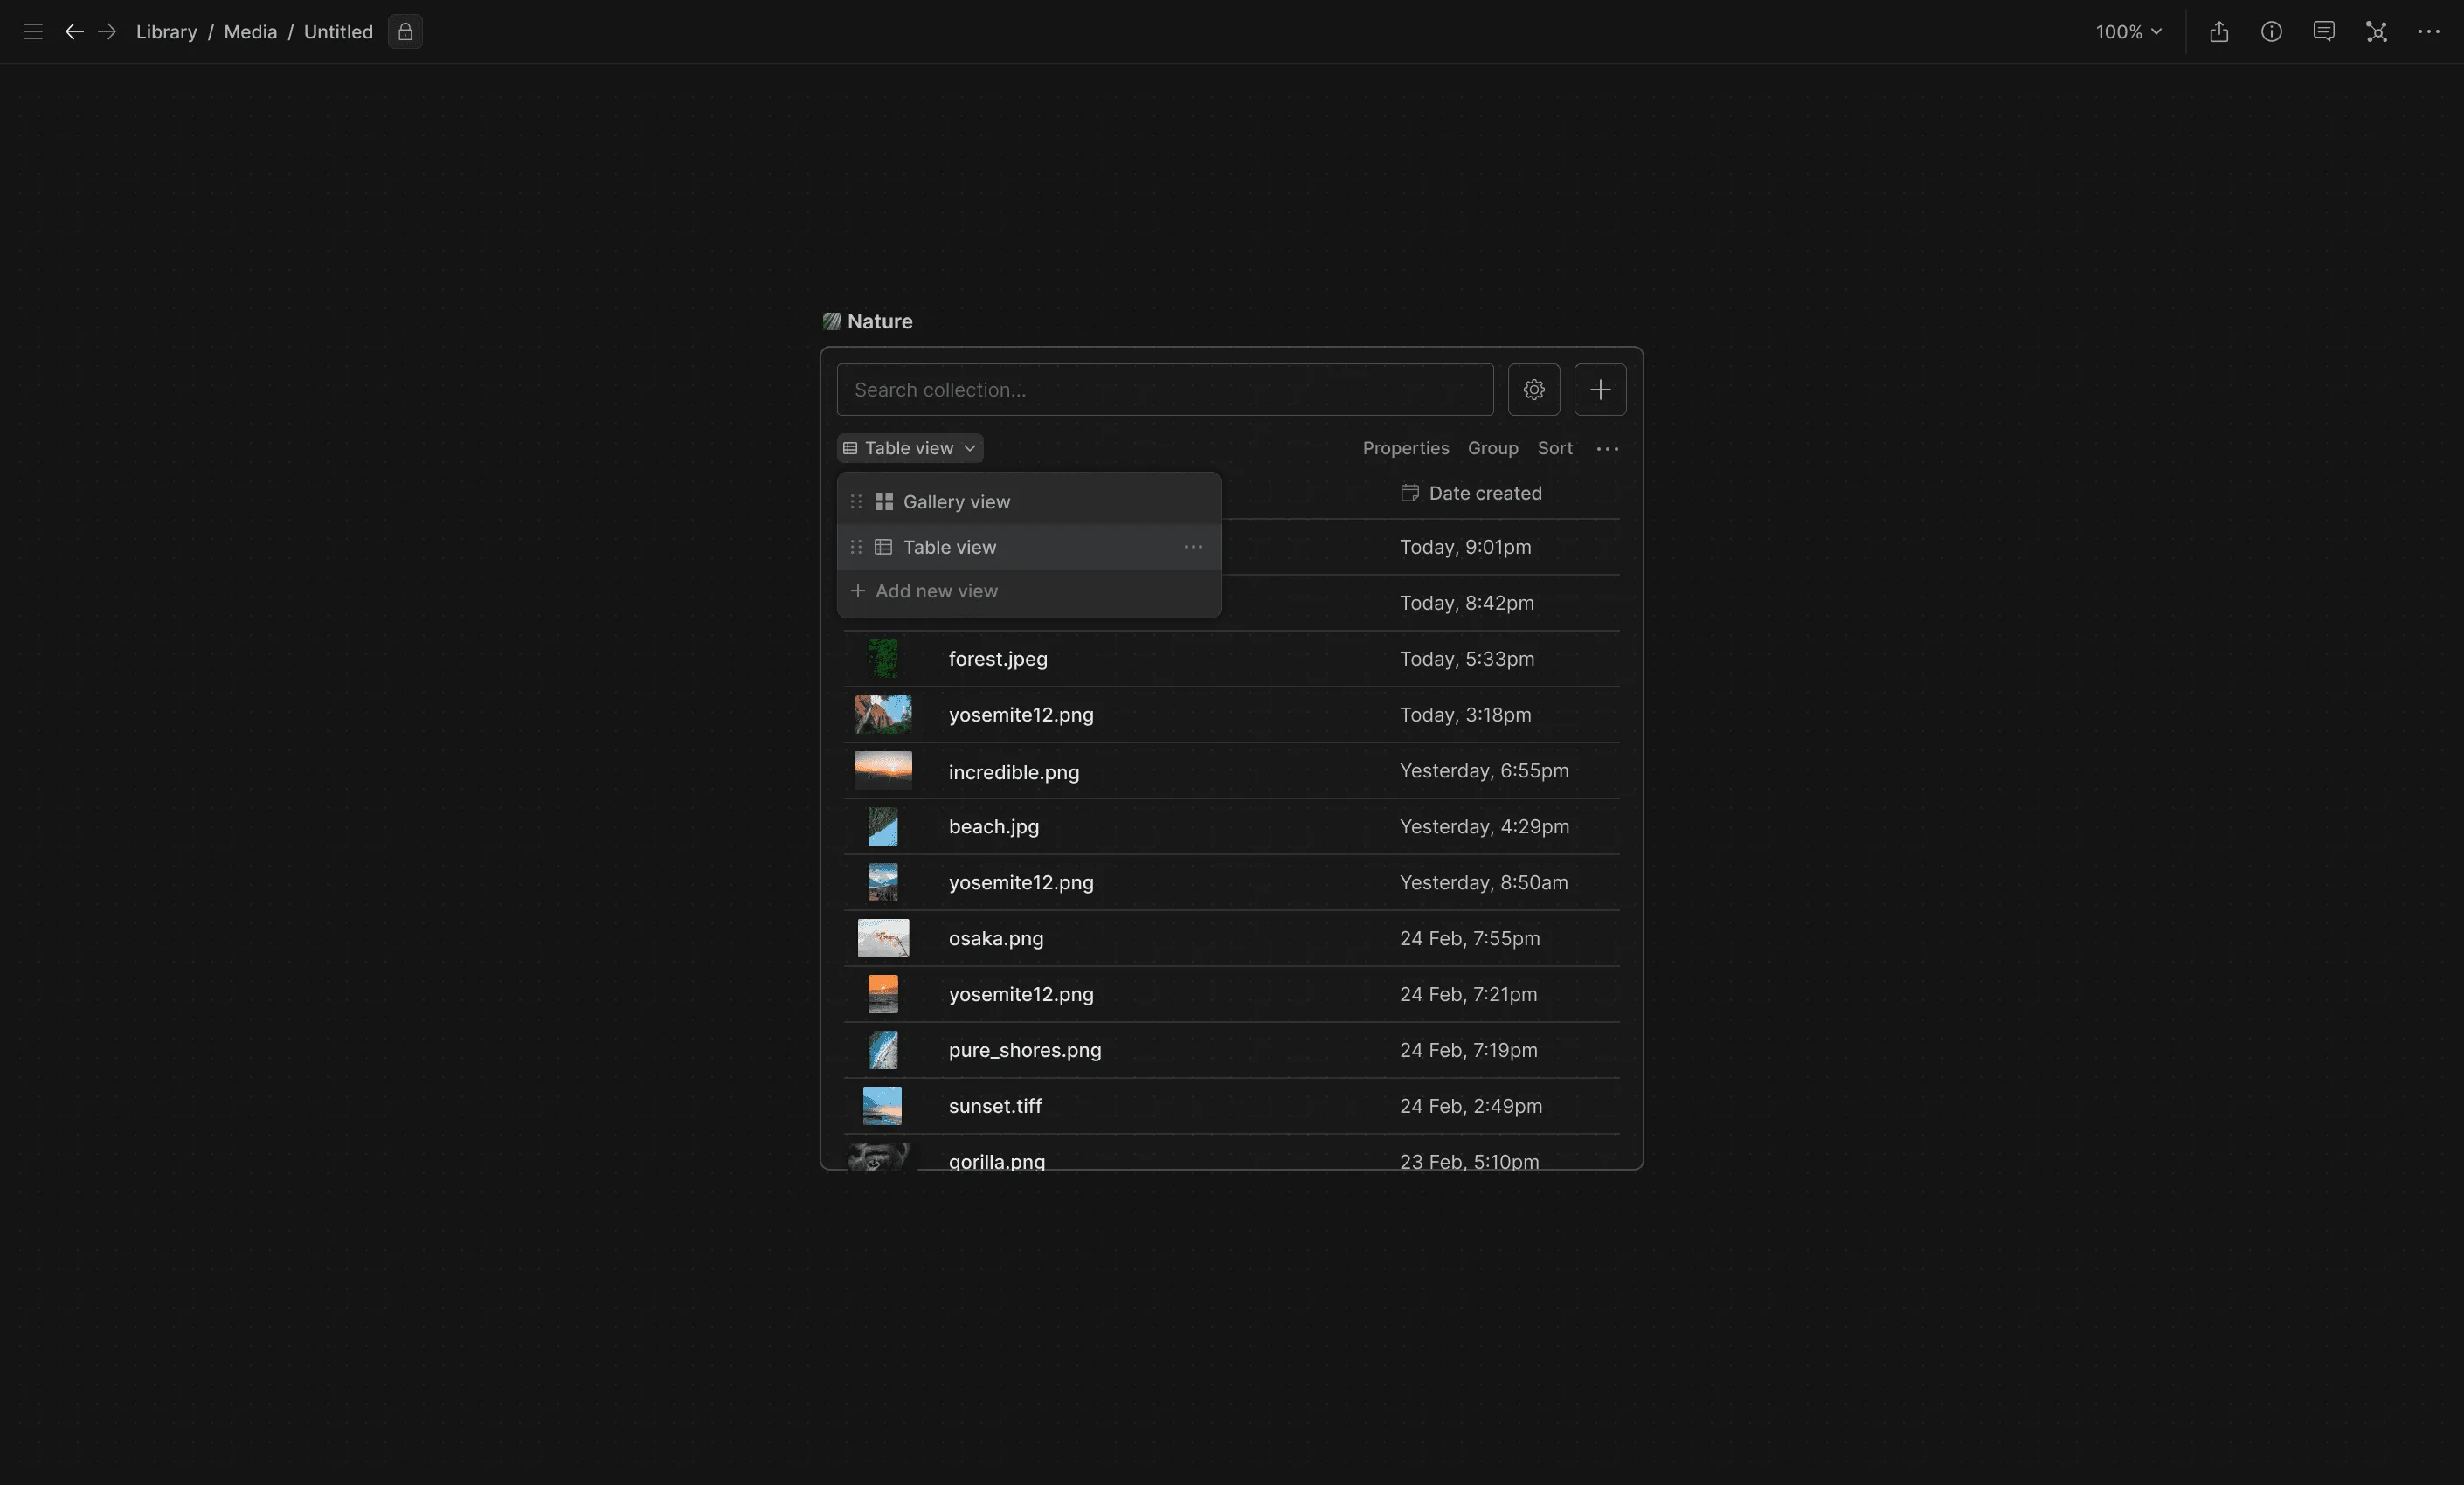Collapse the Table view selector dropdown
This screenshot has height=1485, width=2464.
(x=910, y=448)
